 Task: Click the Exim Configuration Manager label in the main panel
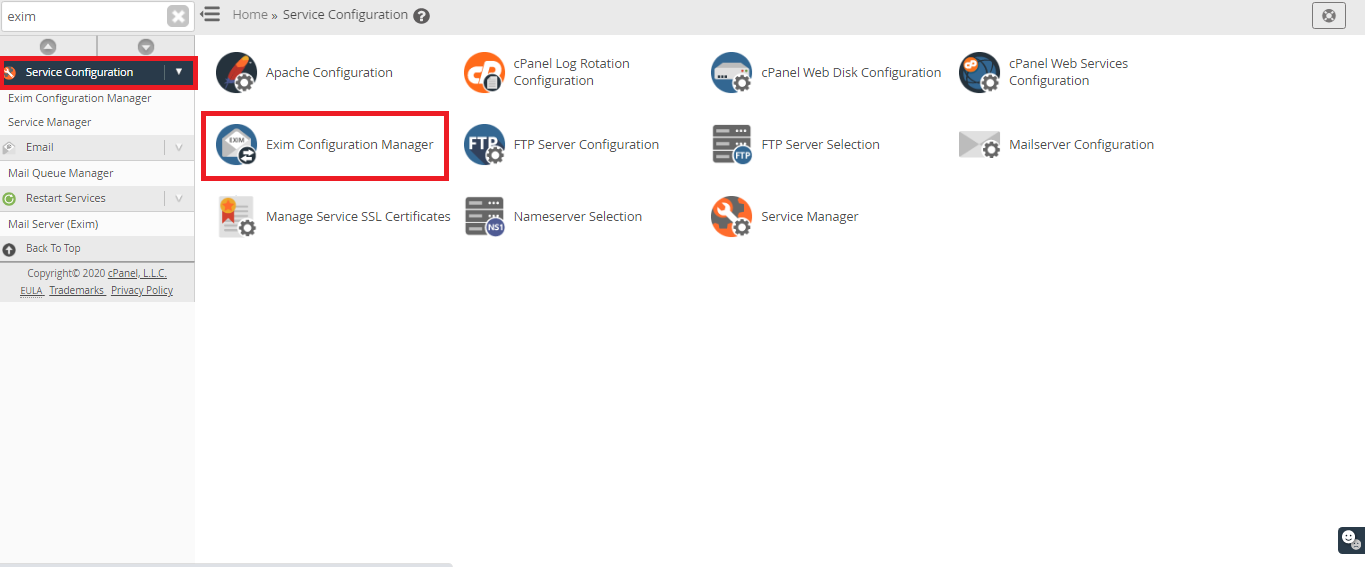coord(350,145)
